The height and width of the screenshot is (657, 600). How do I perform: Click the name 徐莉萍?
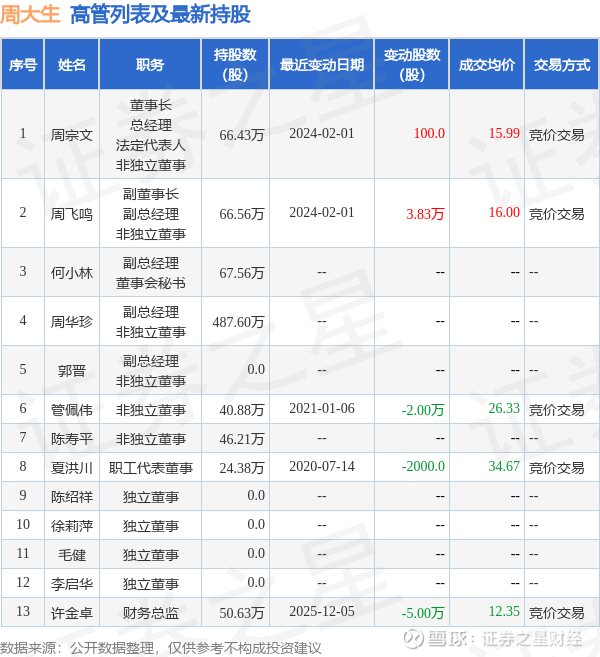pos(72,525)
